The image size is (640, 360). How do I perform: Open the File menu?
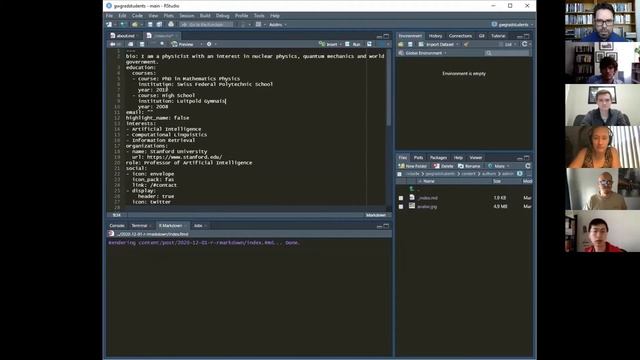click(x=109, y=16)
